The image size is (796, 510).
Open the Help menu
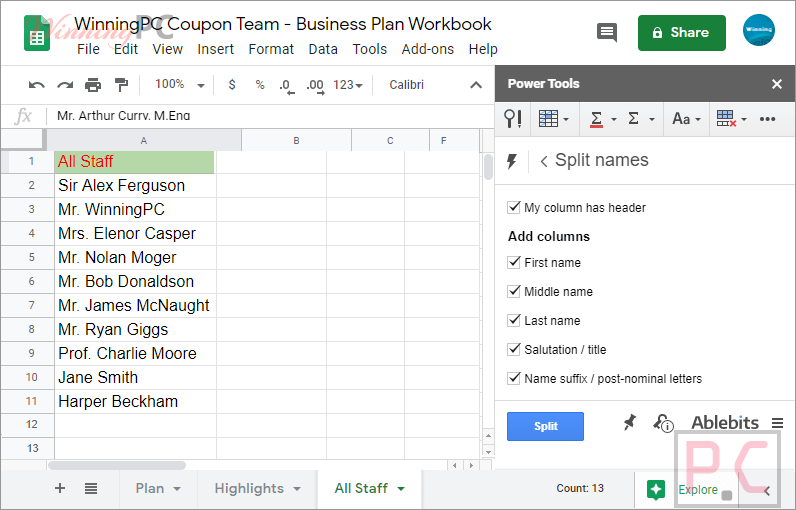483,49
